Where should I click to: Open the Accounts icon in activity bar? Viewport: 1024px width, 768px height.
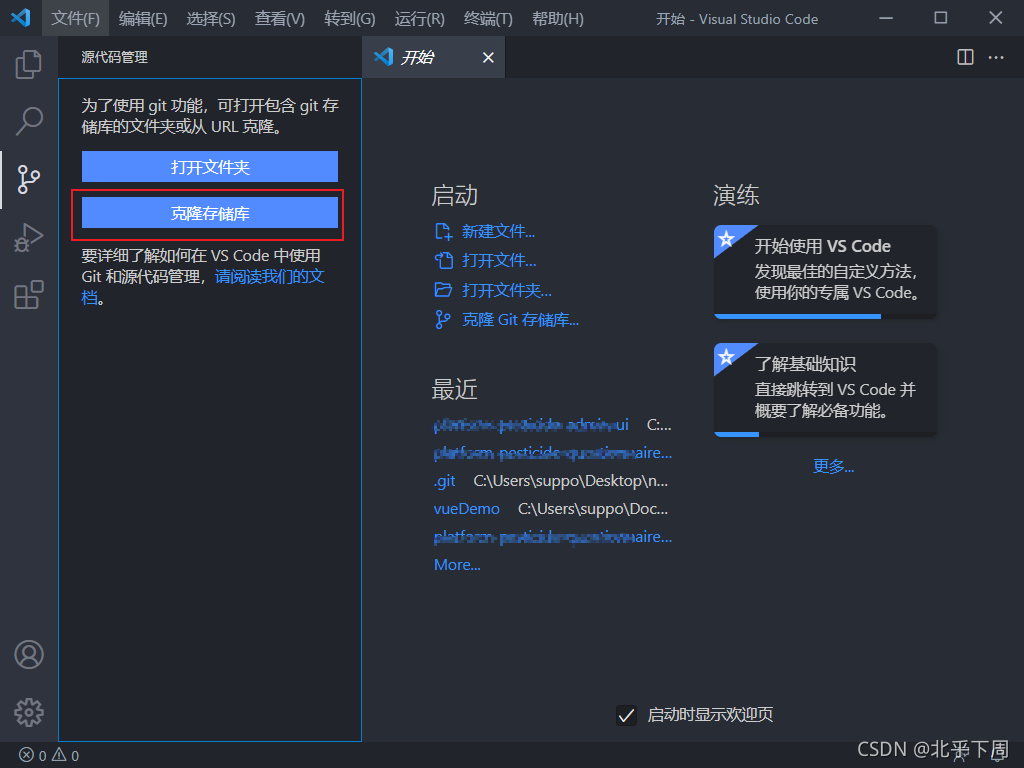(x=29, y=654)
